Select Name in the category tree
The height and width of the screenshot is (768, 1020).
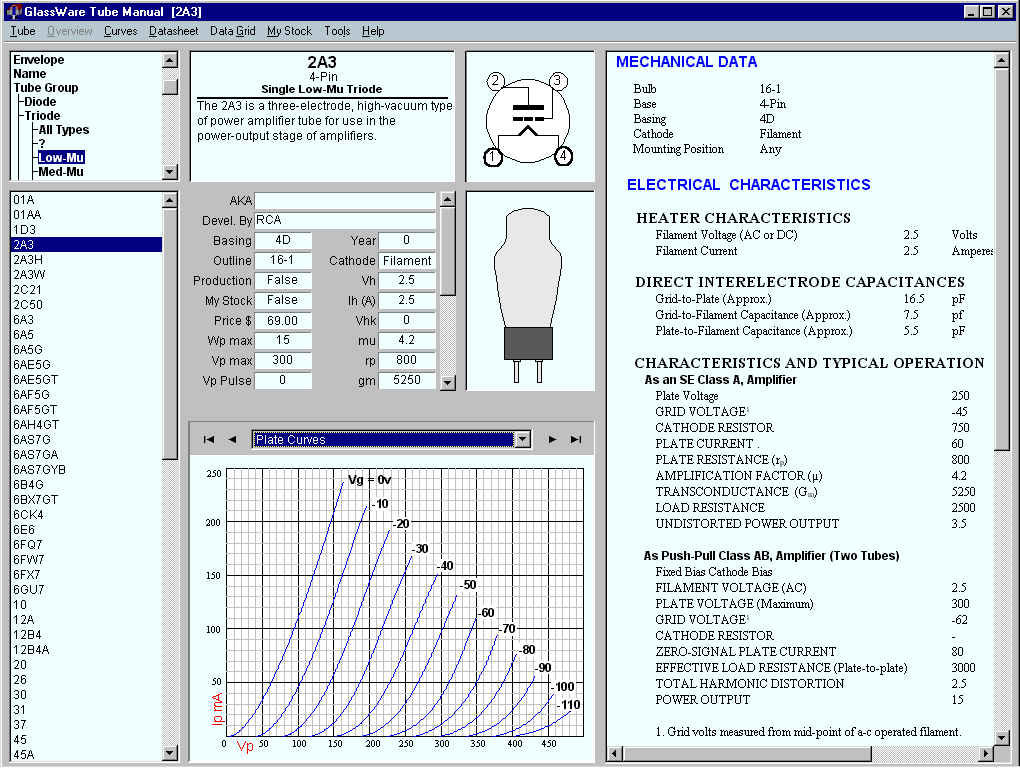point(30,74)
